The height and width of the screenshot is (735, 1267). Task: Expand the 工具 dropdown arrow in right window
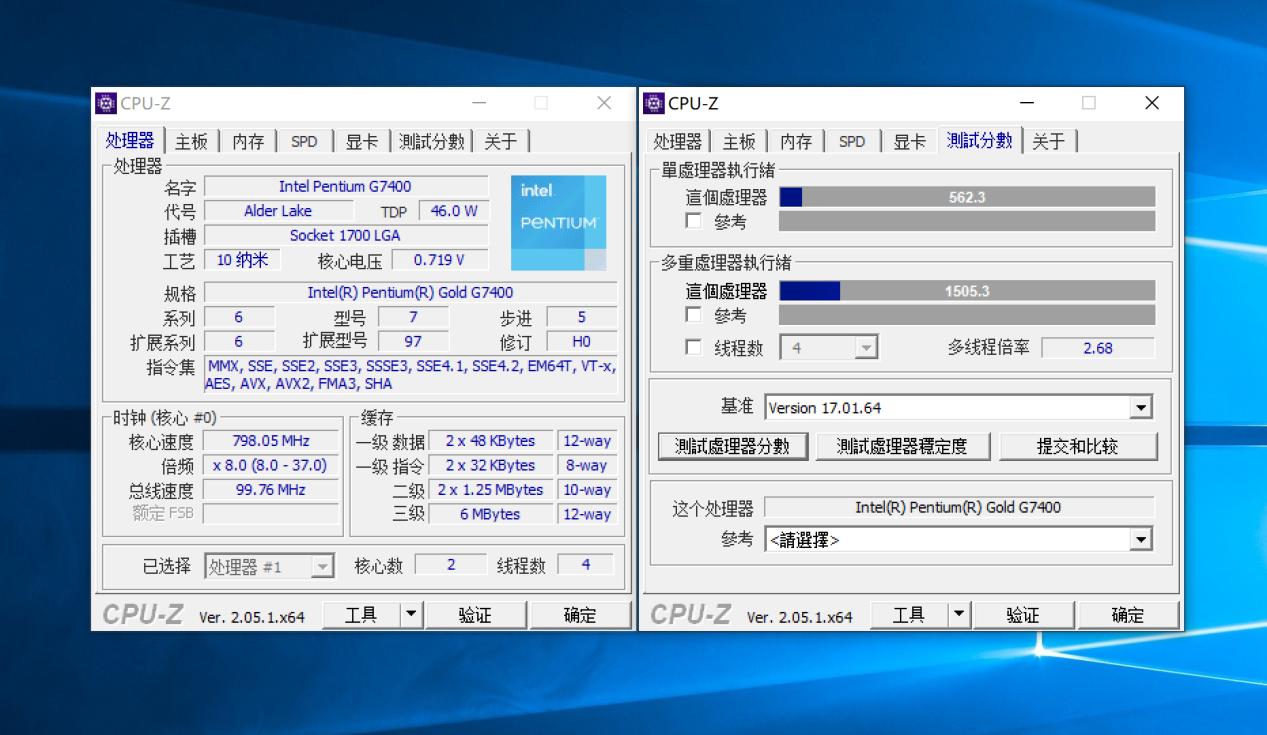(957, 614)
